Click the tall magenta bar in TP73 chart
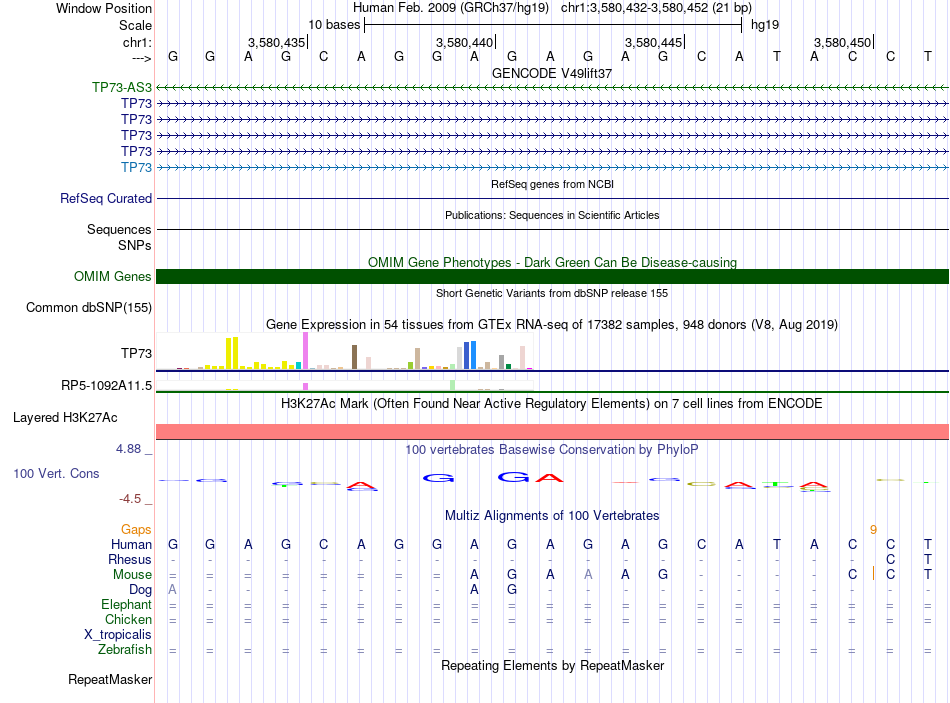The image size is (950, 703). tap(305, 351)
